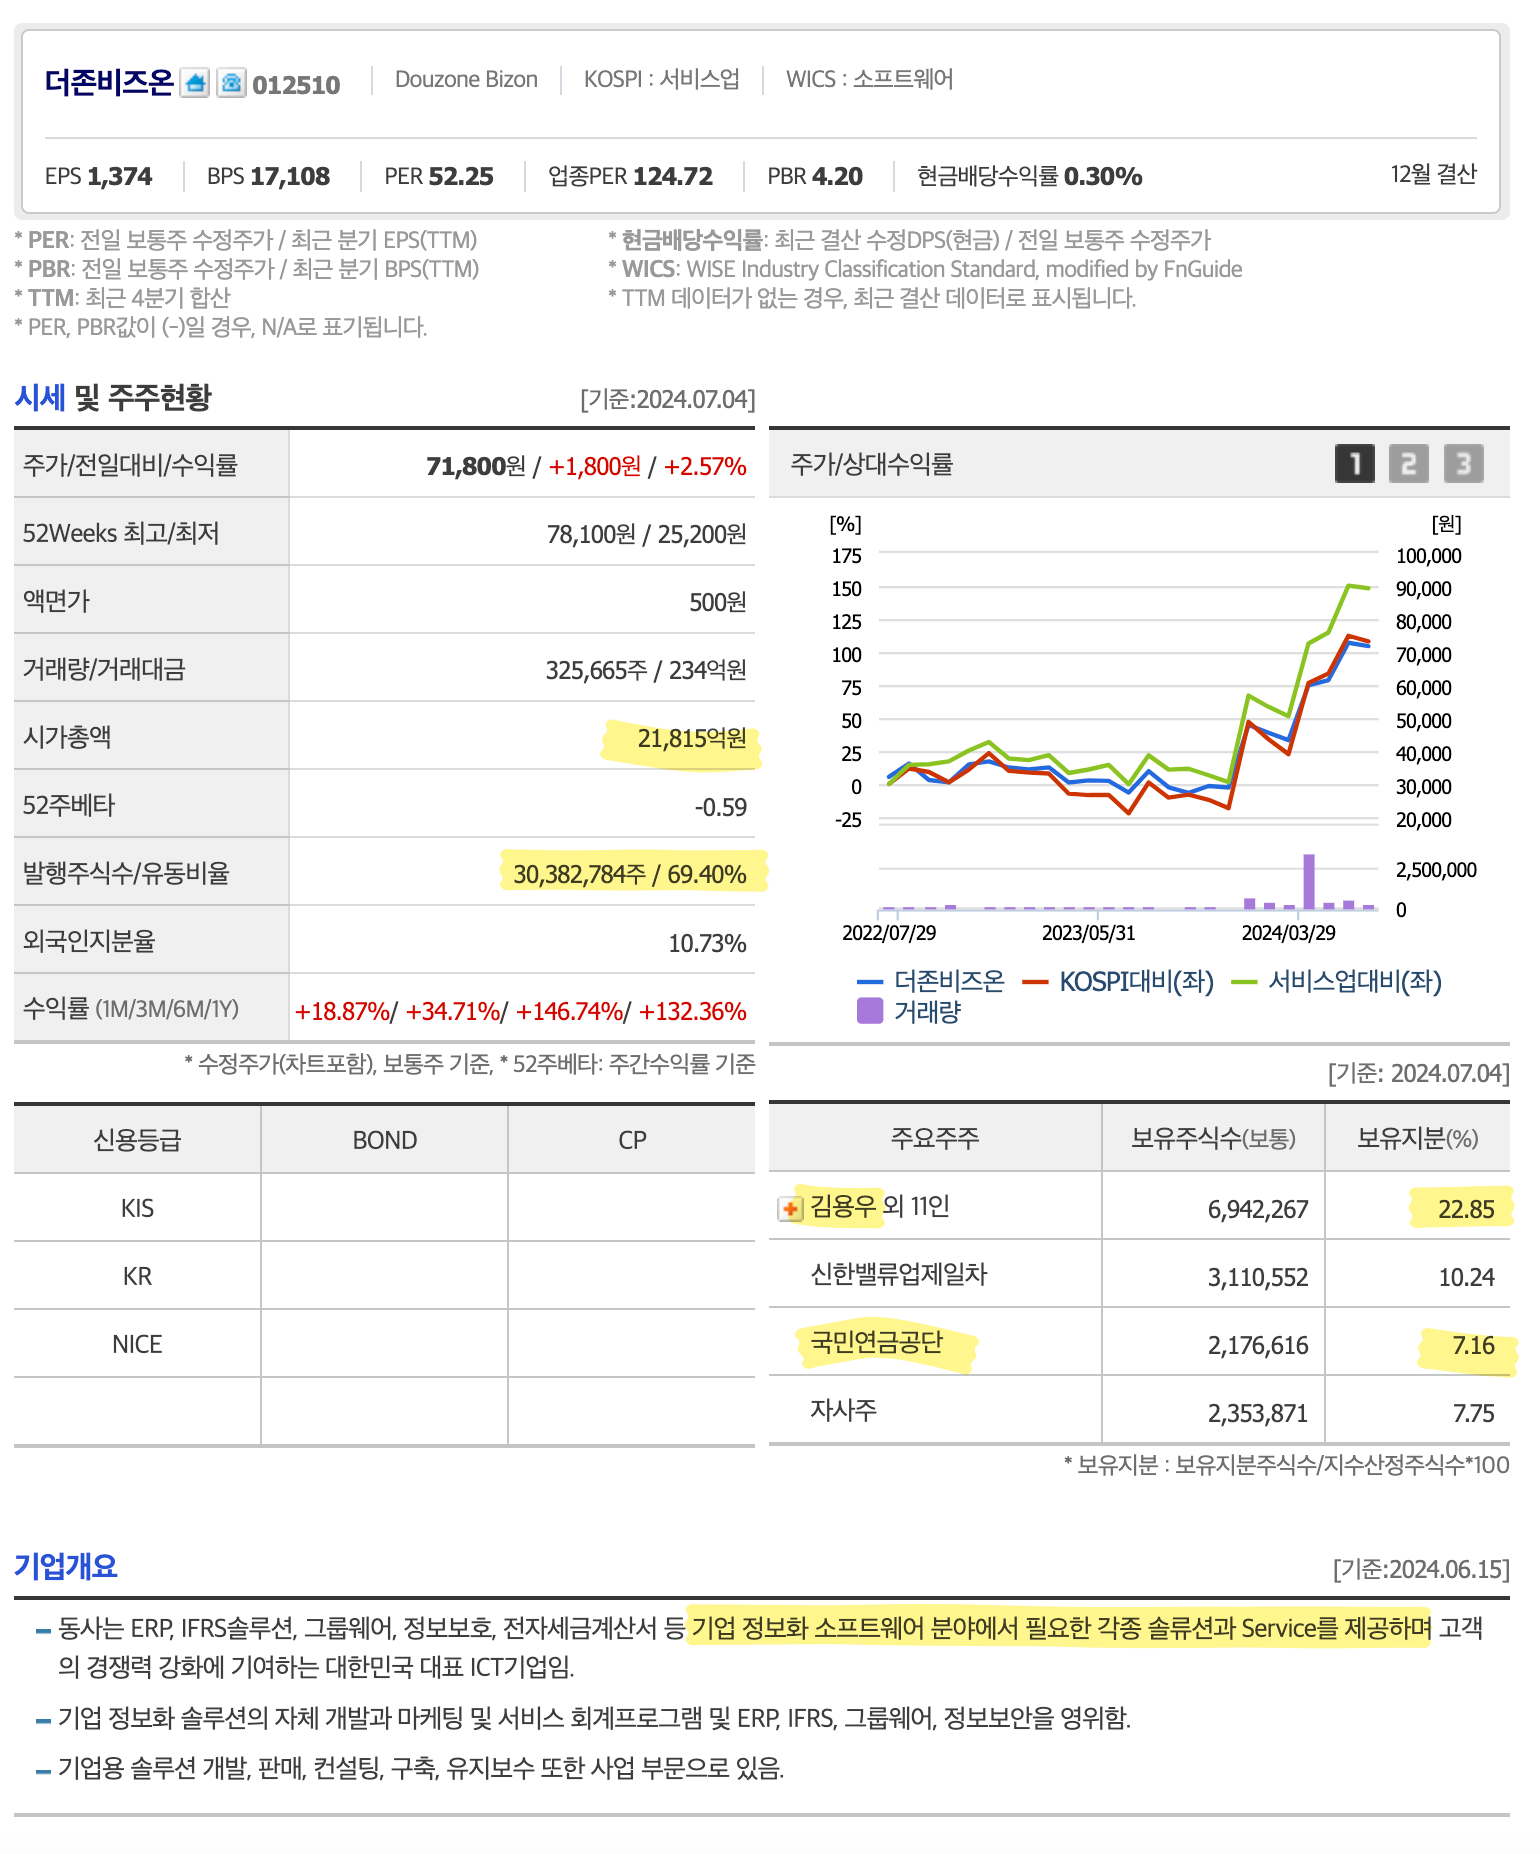
Task: Click the WICS : 소프트웨어 label
Action: (x=870, y=79)
